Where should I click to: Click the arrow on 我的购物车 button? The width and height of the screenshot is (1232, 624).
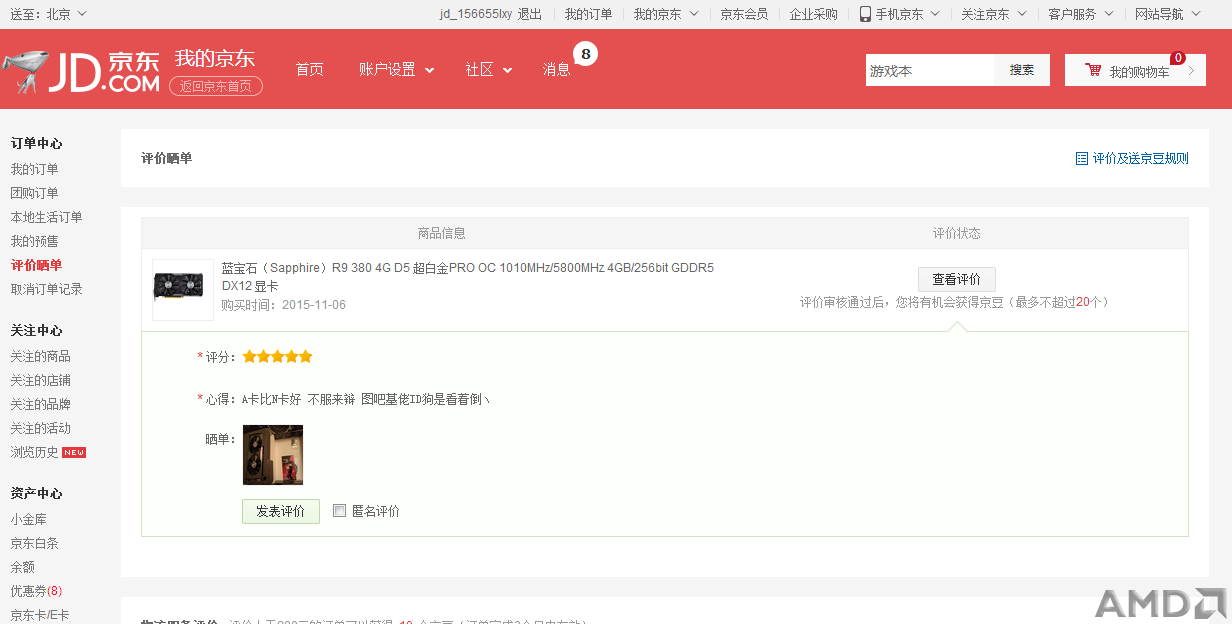pos(1191,71)
